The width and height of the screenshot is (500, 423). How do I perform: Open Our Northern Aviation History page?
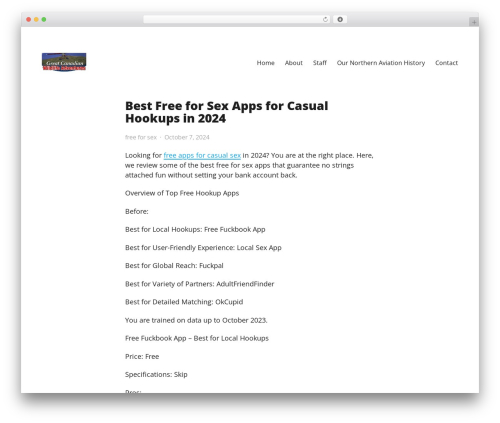381,63
